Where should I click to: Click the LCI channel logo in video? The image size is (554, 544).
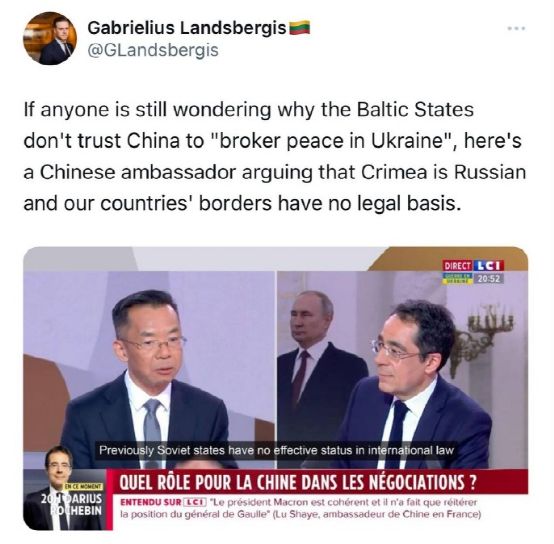click(488, 266)
